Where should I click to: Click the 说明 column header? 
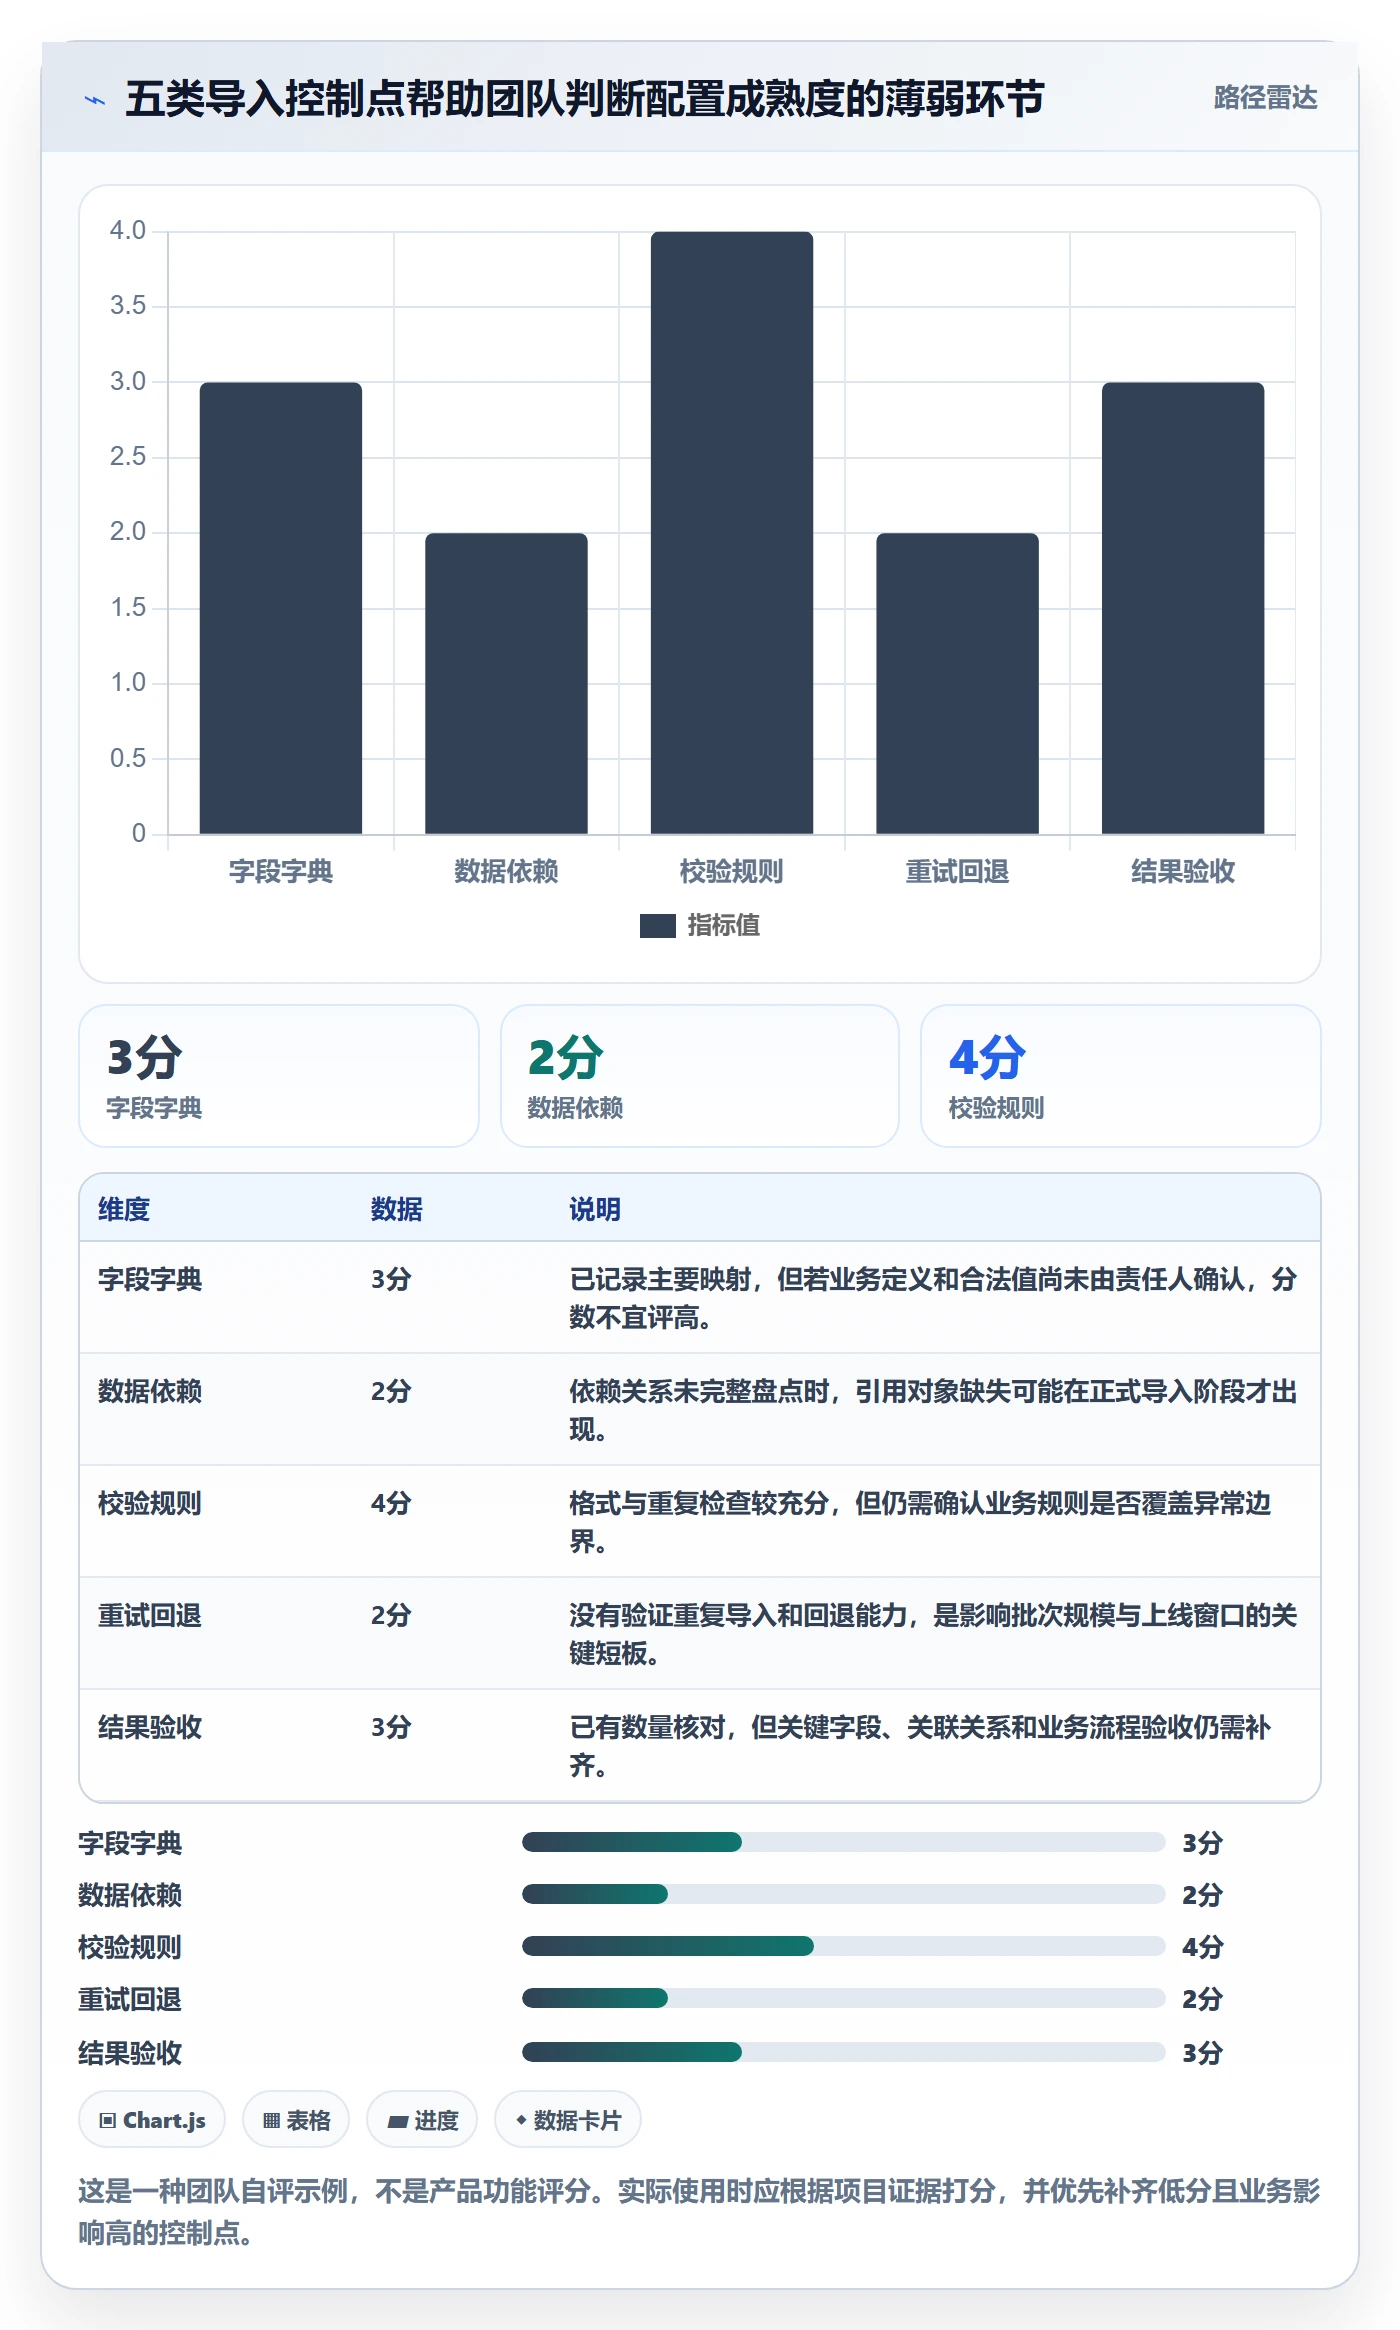click(x=595, y=1209)
